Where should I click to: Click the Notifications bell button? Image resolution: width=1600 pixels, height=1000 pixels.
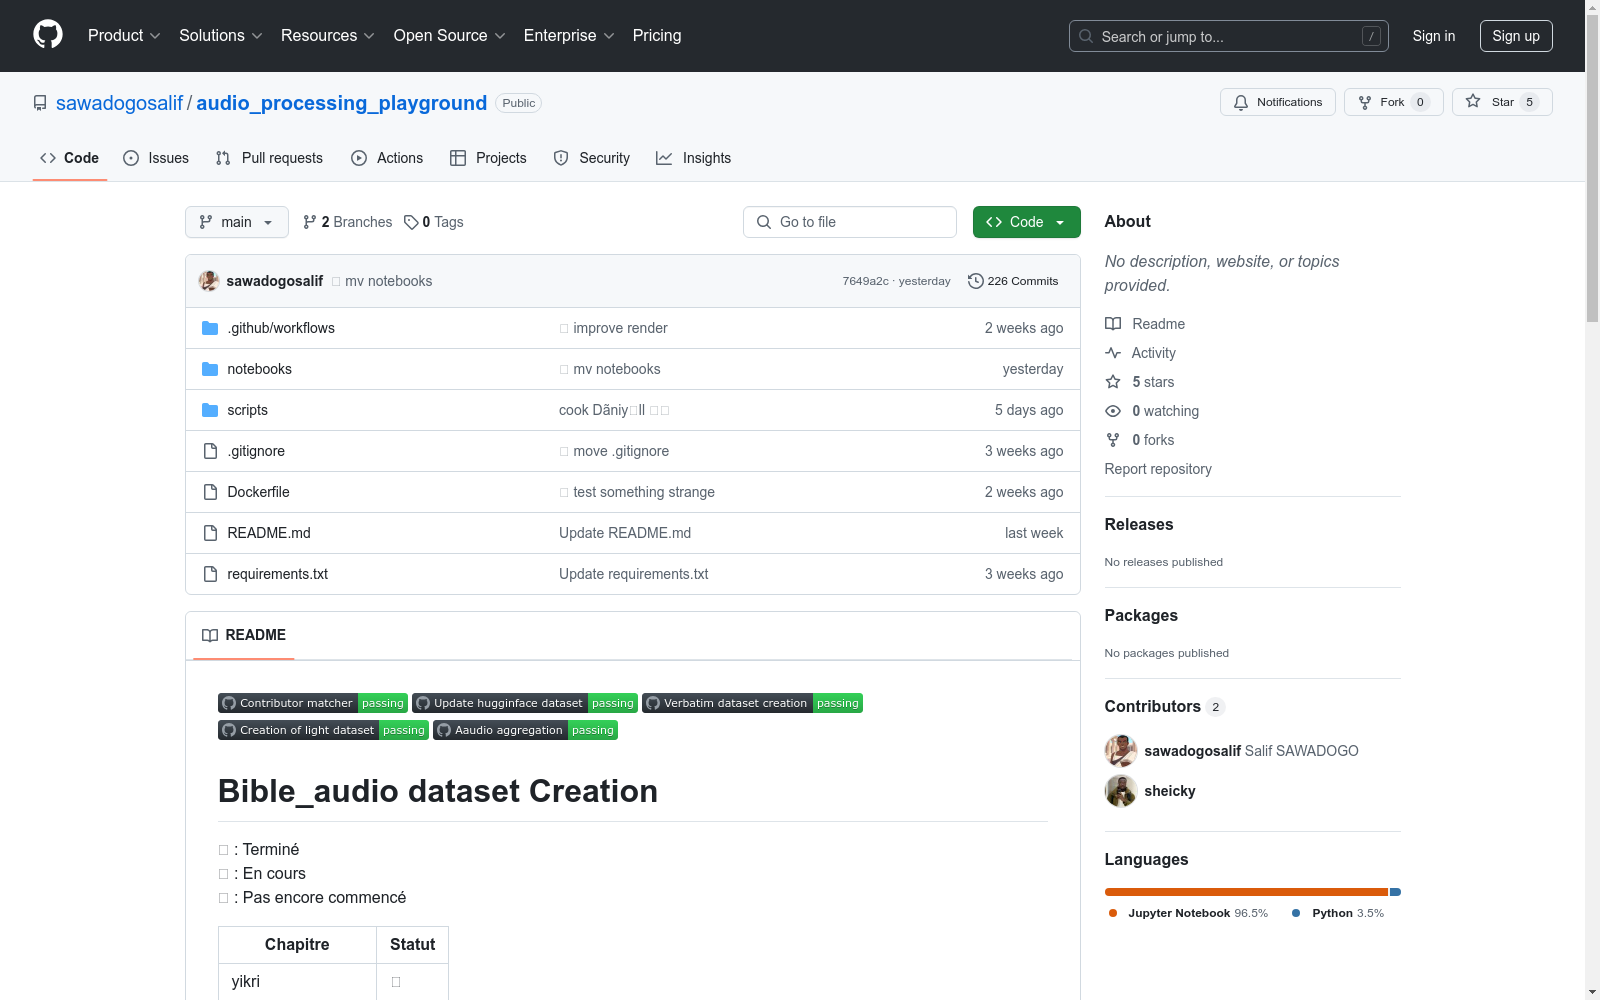point(1278,102)
